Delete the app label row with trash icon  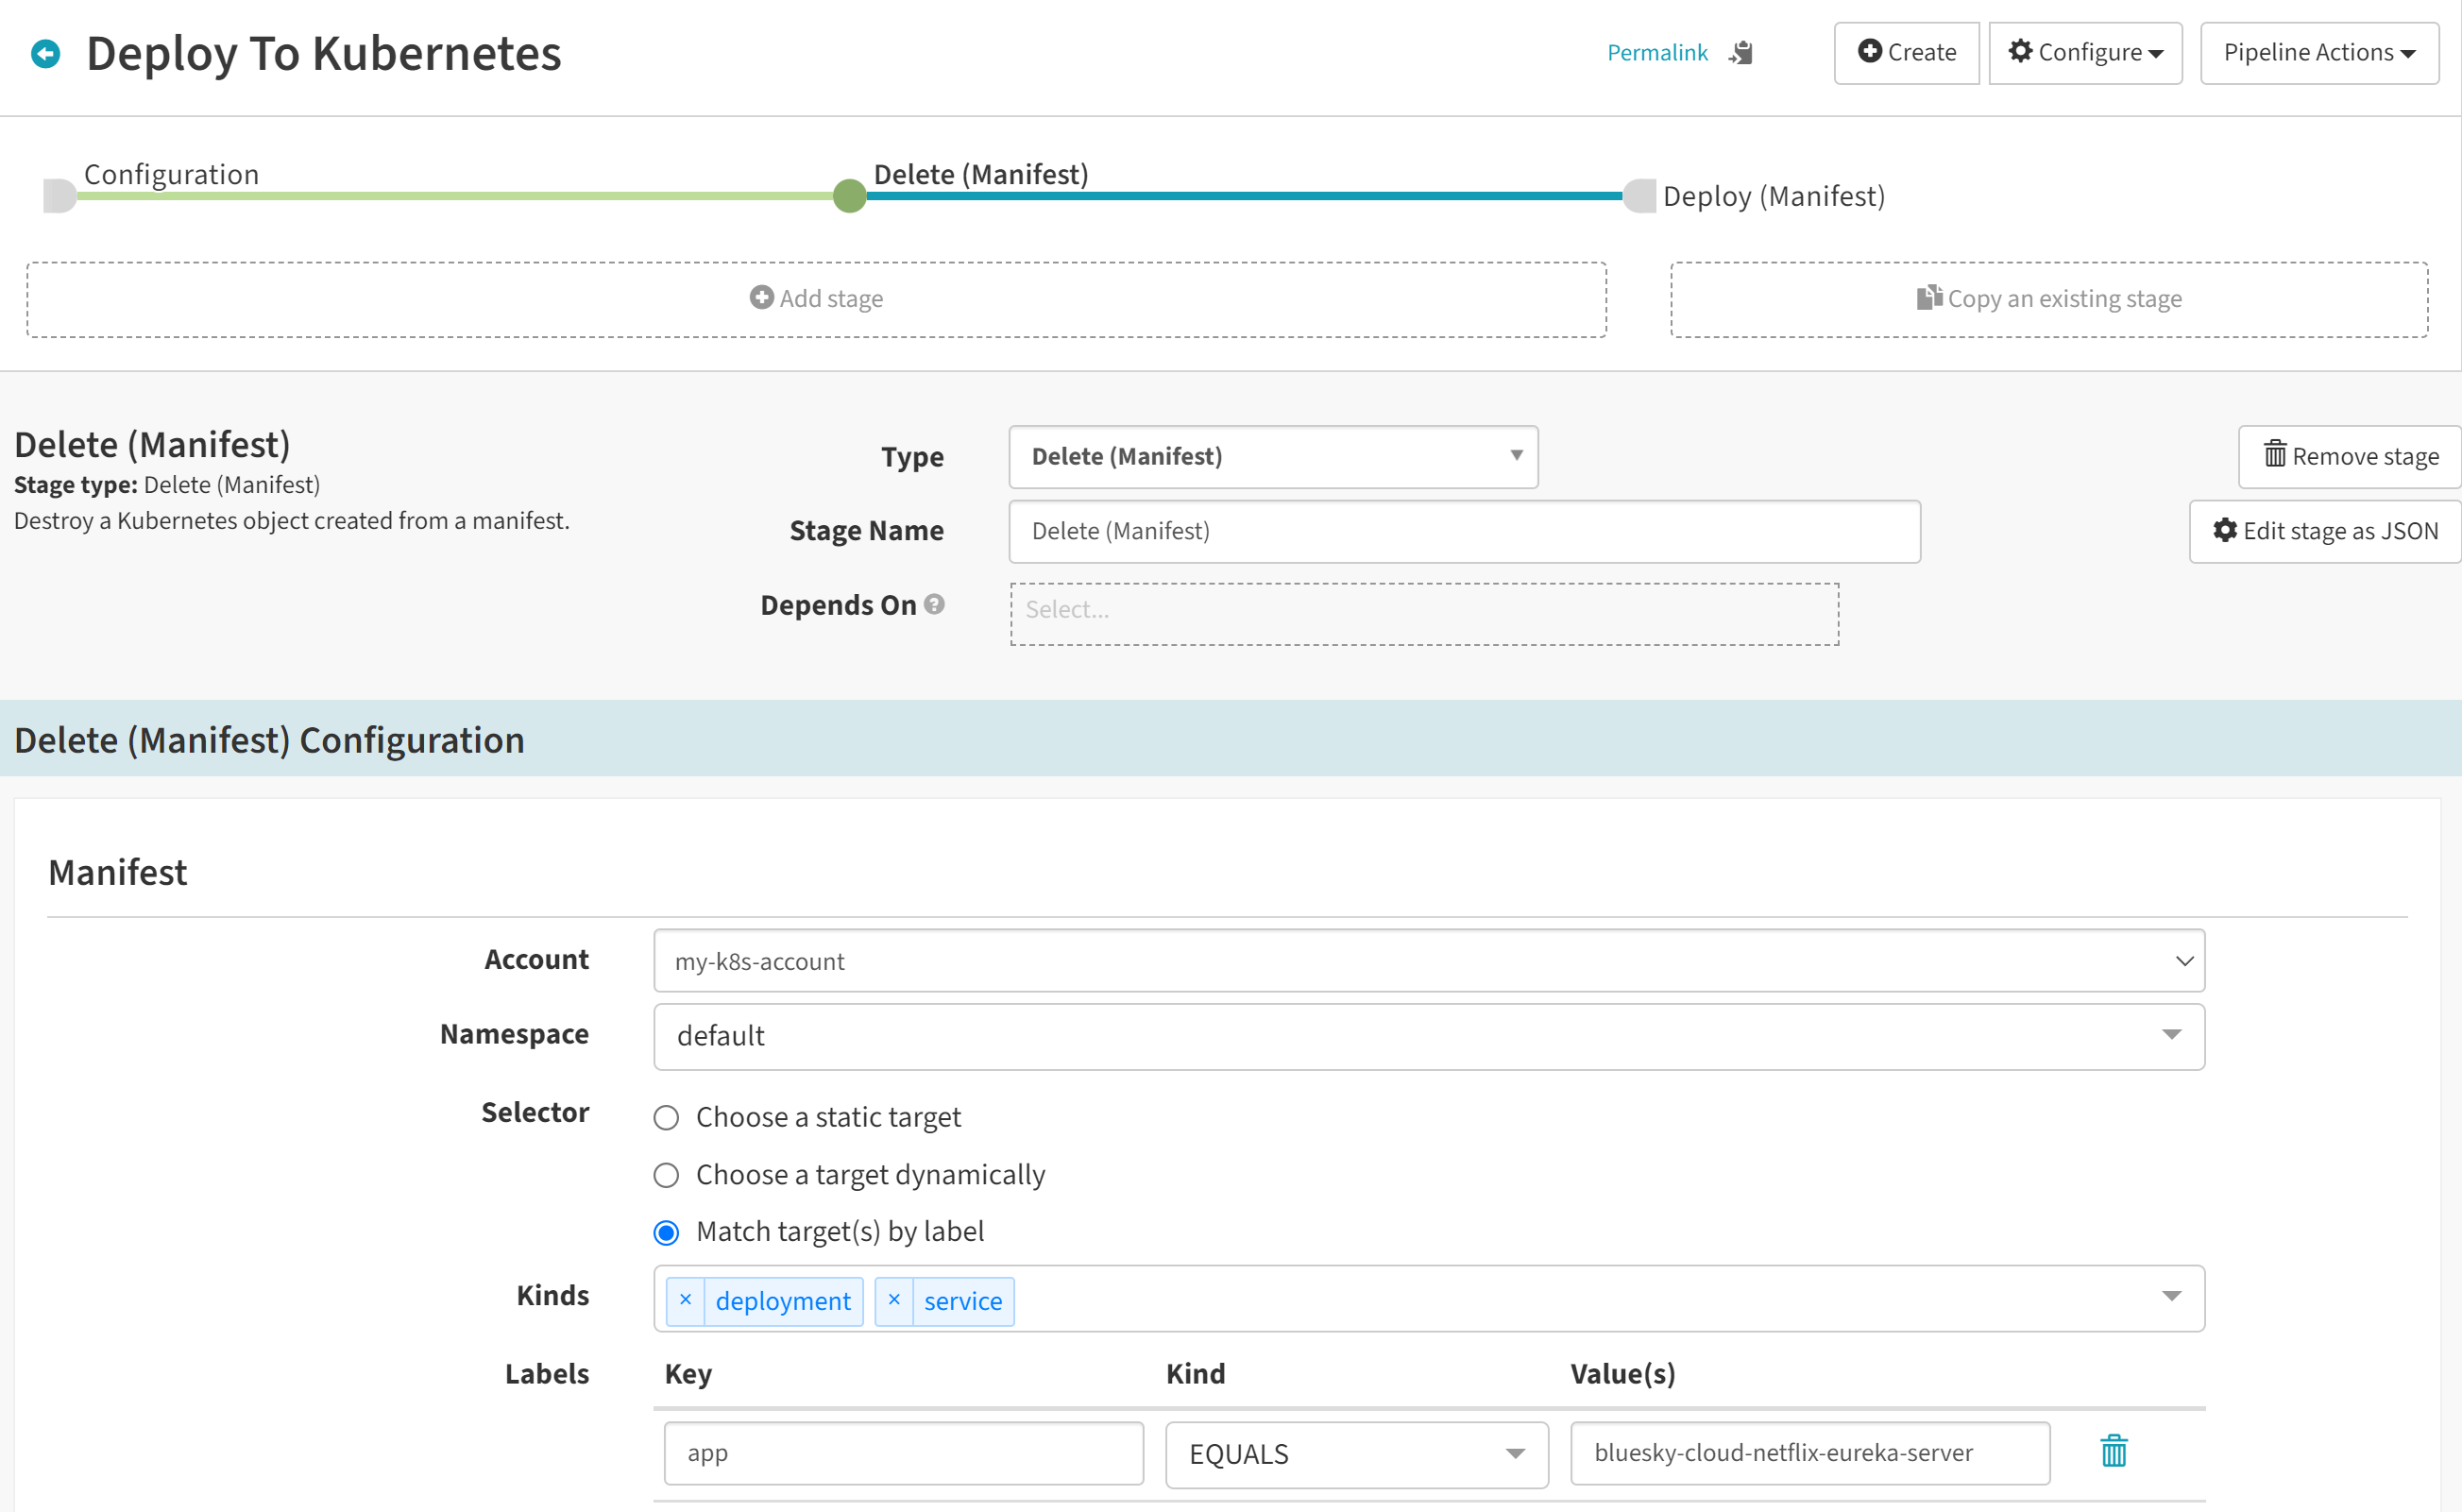tap(2113, 1451)
